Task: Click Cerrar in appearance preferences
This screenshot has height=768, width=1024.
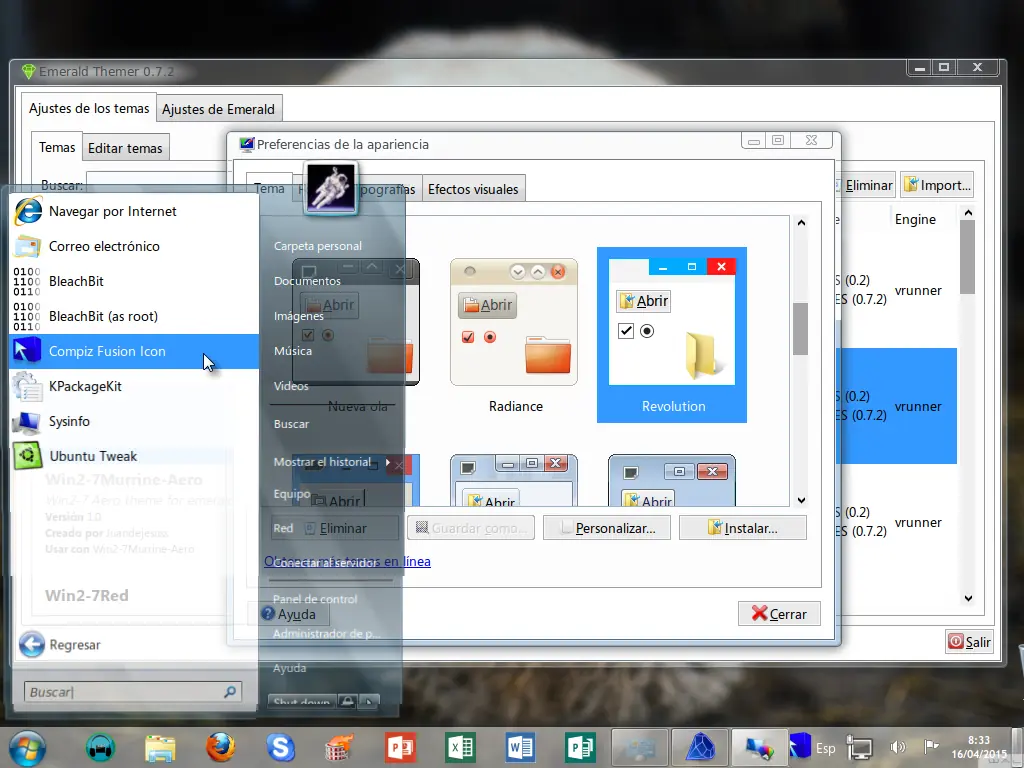Action: pyautogui.click(x=779, y=614)
